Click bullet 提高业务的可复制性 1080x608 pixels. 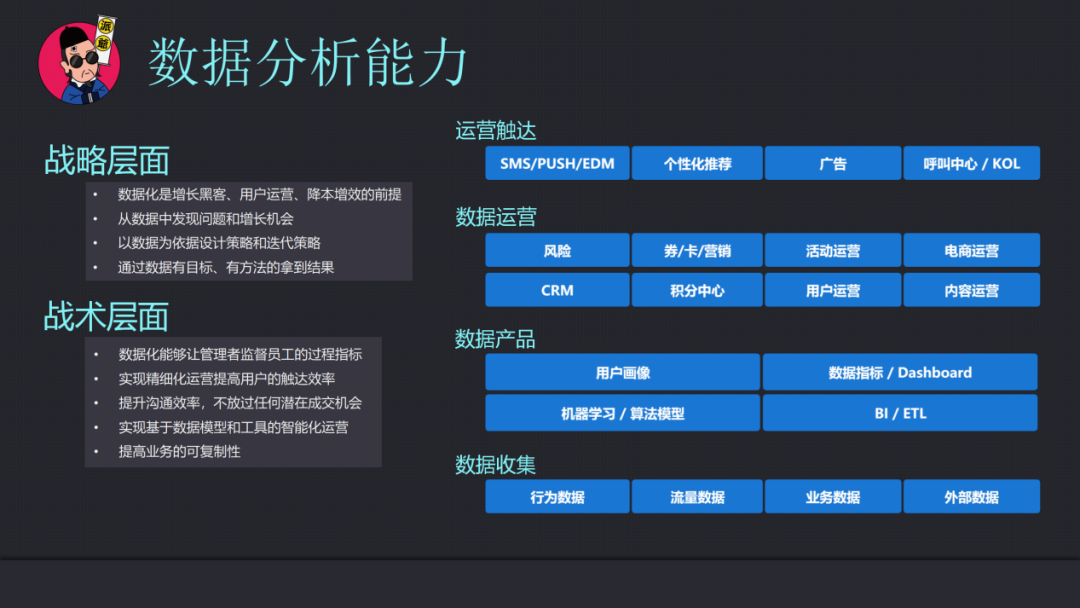click(x=179, y=452)
